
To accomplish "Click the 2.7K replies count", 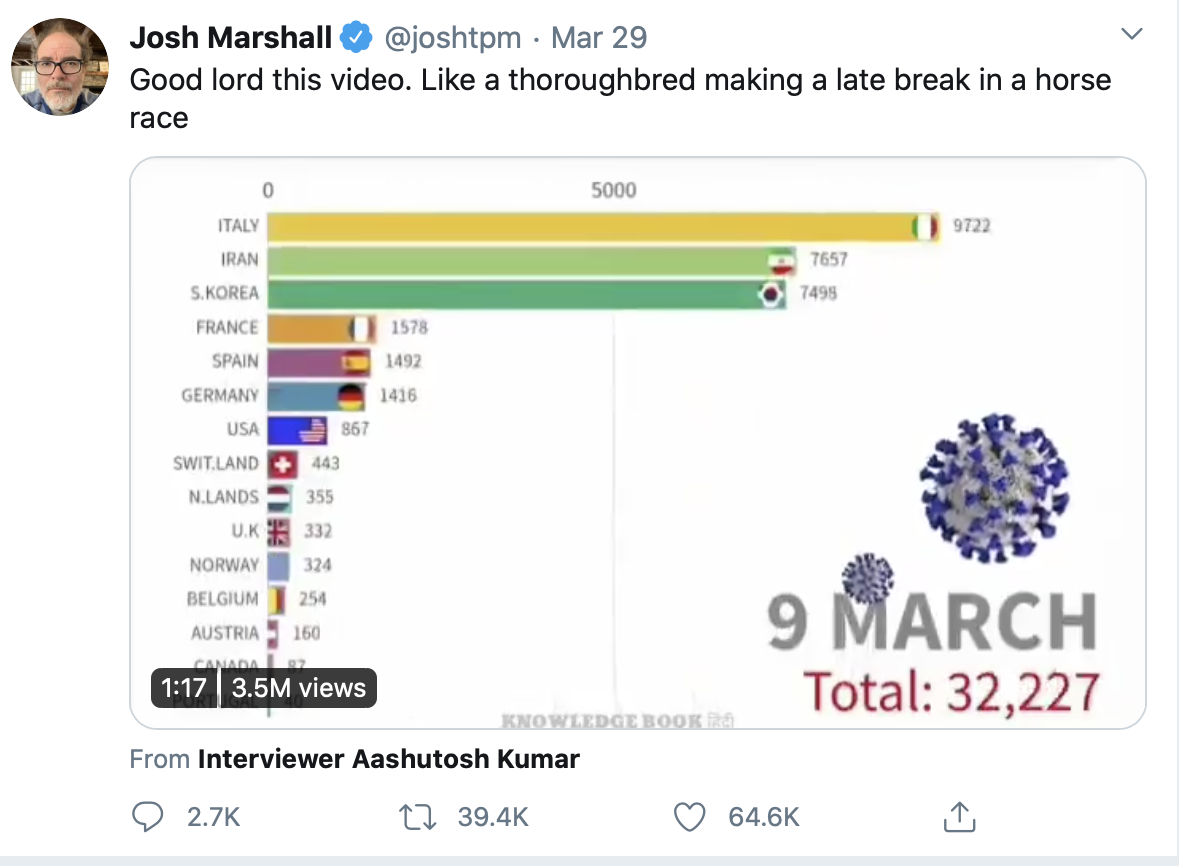I will click(x=213, y=817).
